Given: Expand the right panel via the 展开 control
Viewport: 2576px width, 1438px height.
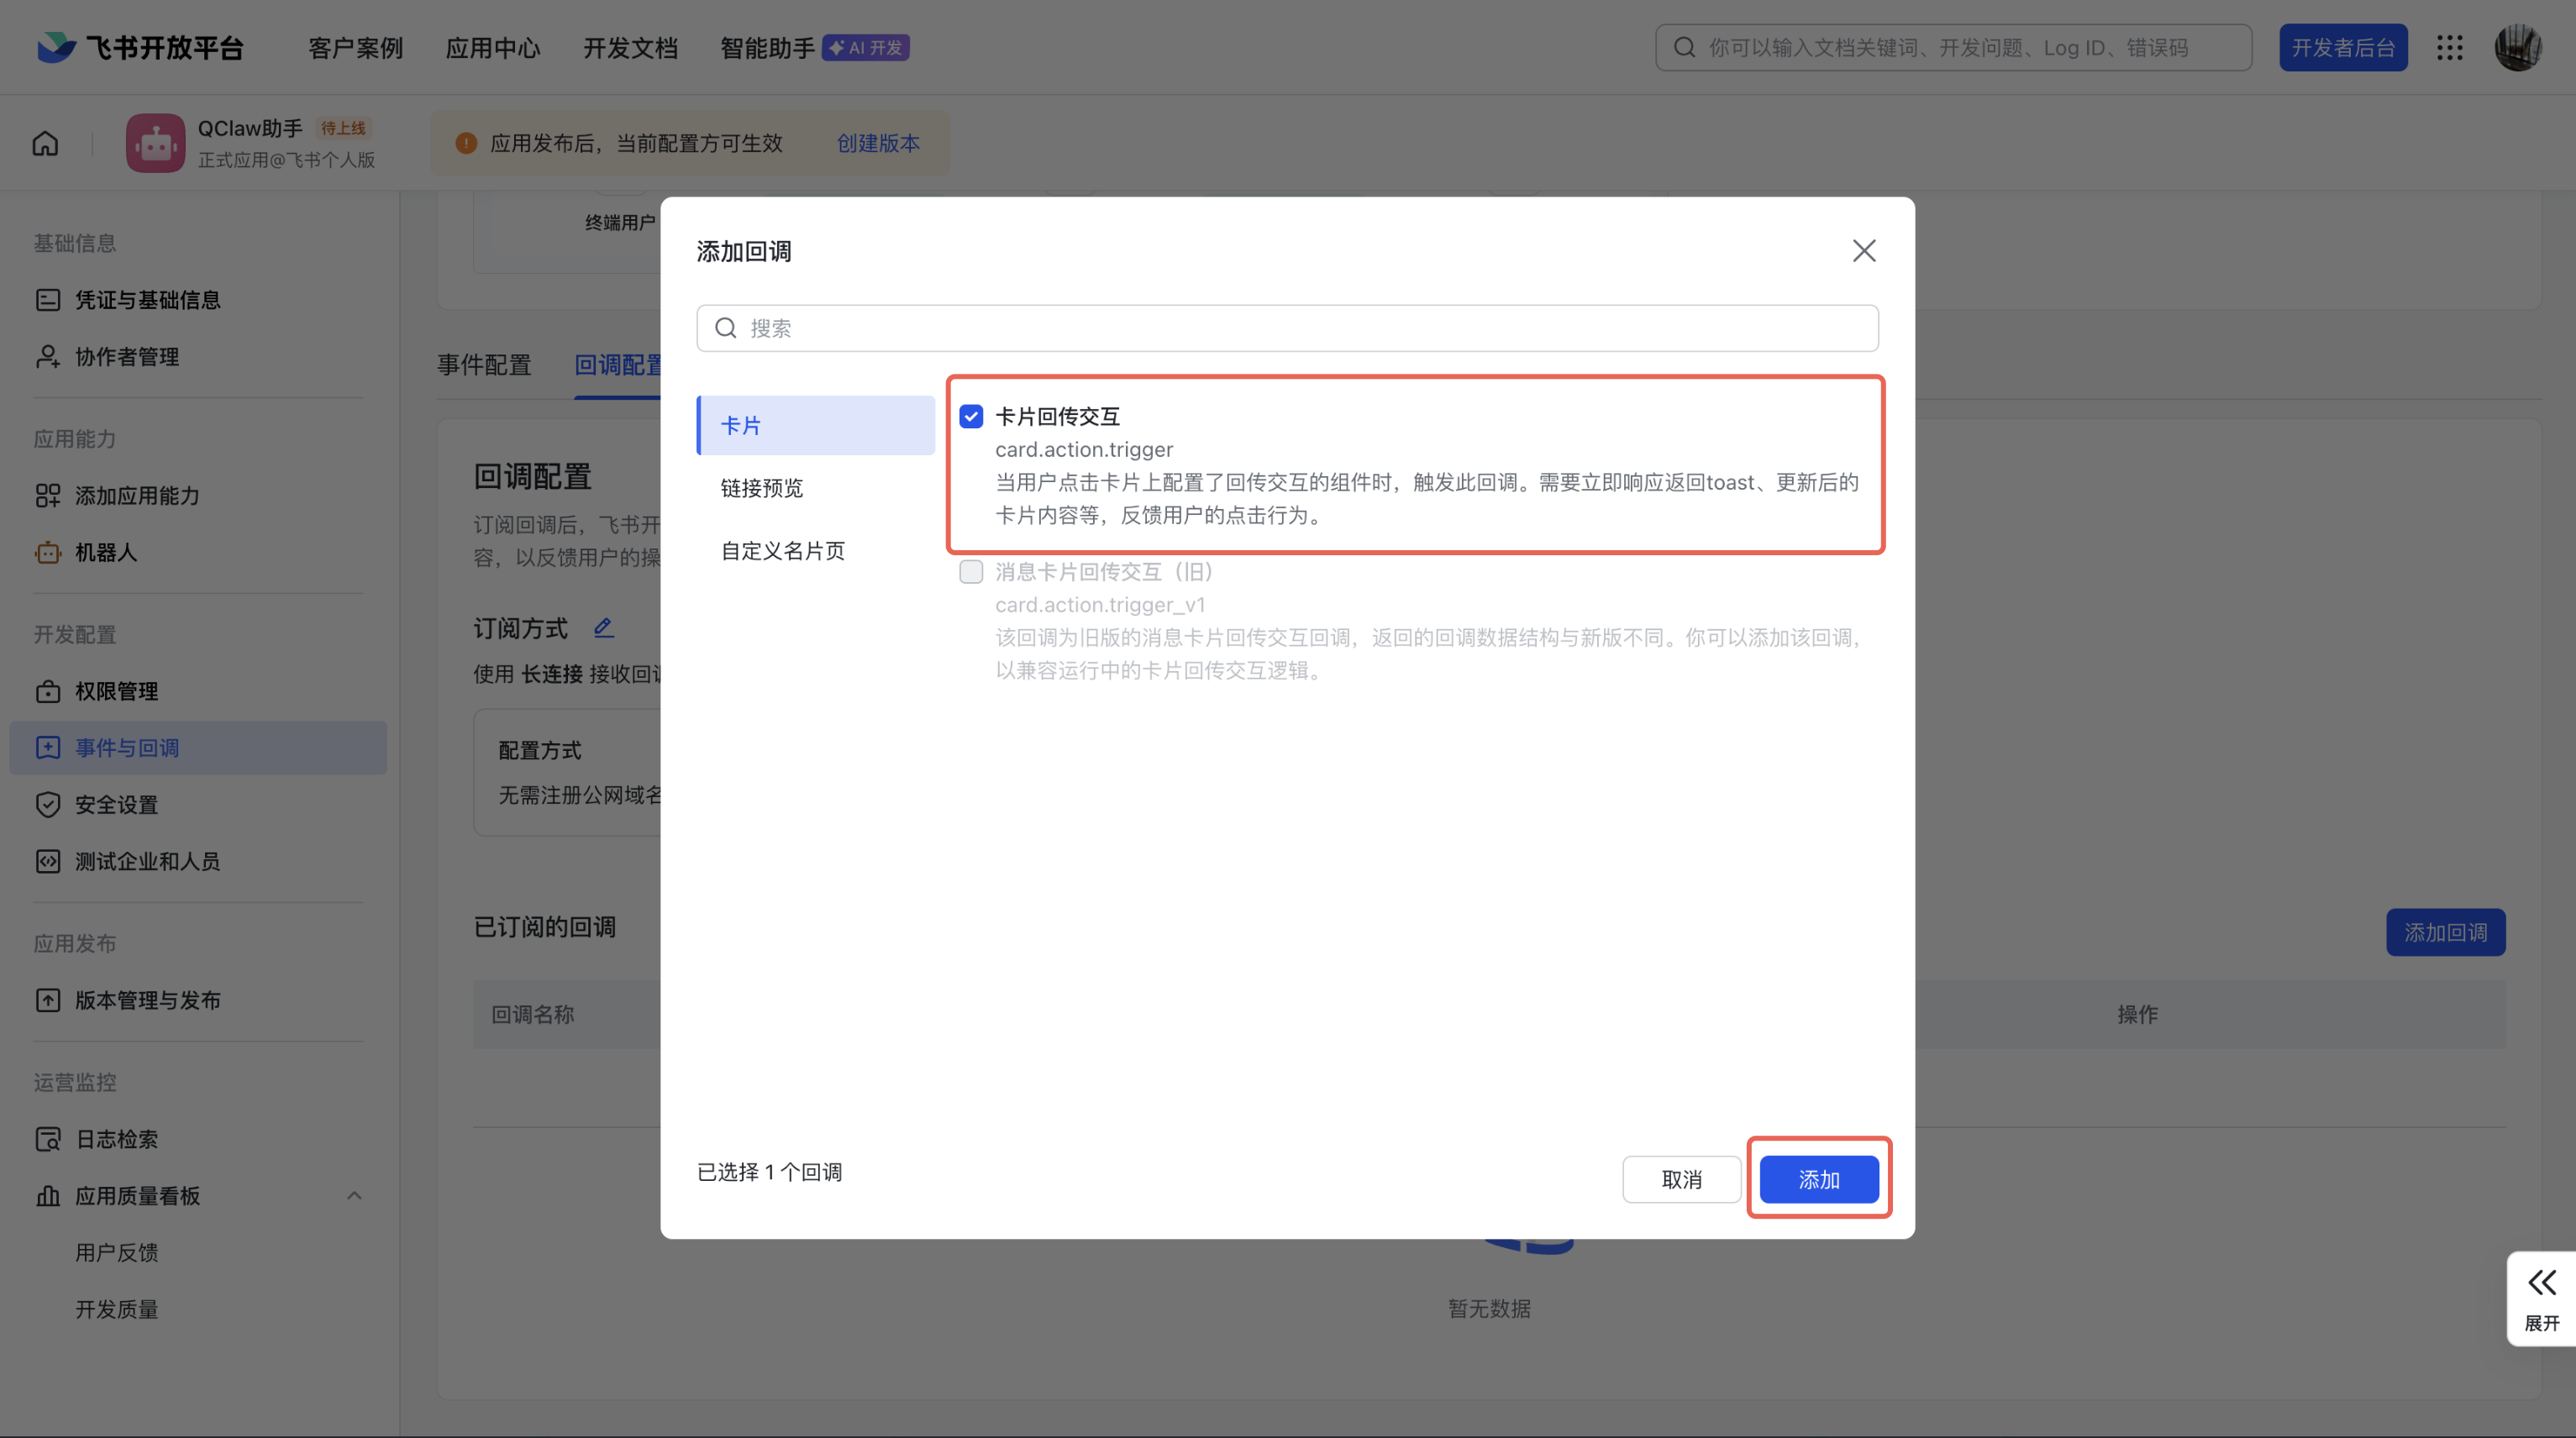Looking at the screenshot, I should pos(2541,1298).
